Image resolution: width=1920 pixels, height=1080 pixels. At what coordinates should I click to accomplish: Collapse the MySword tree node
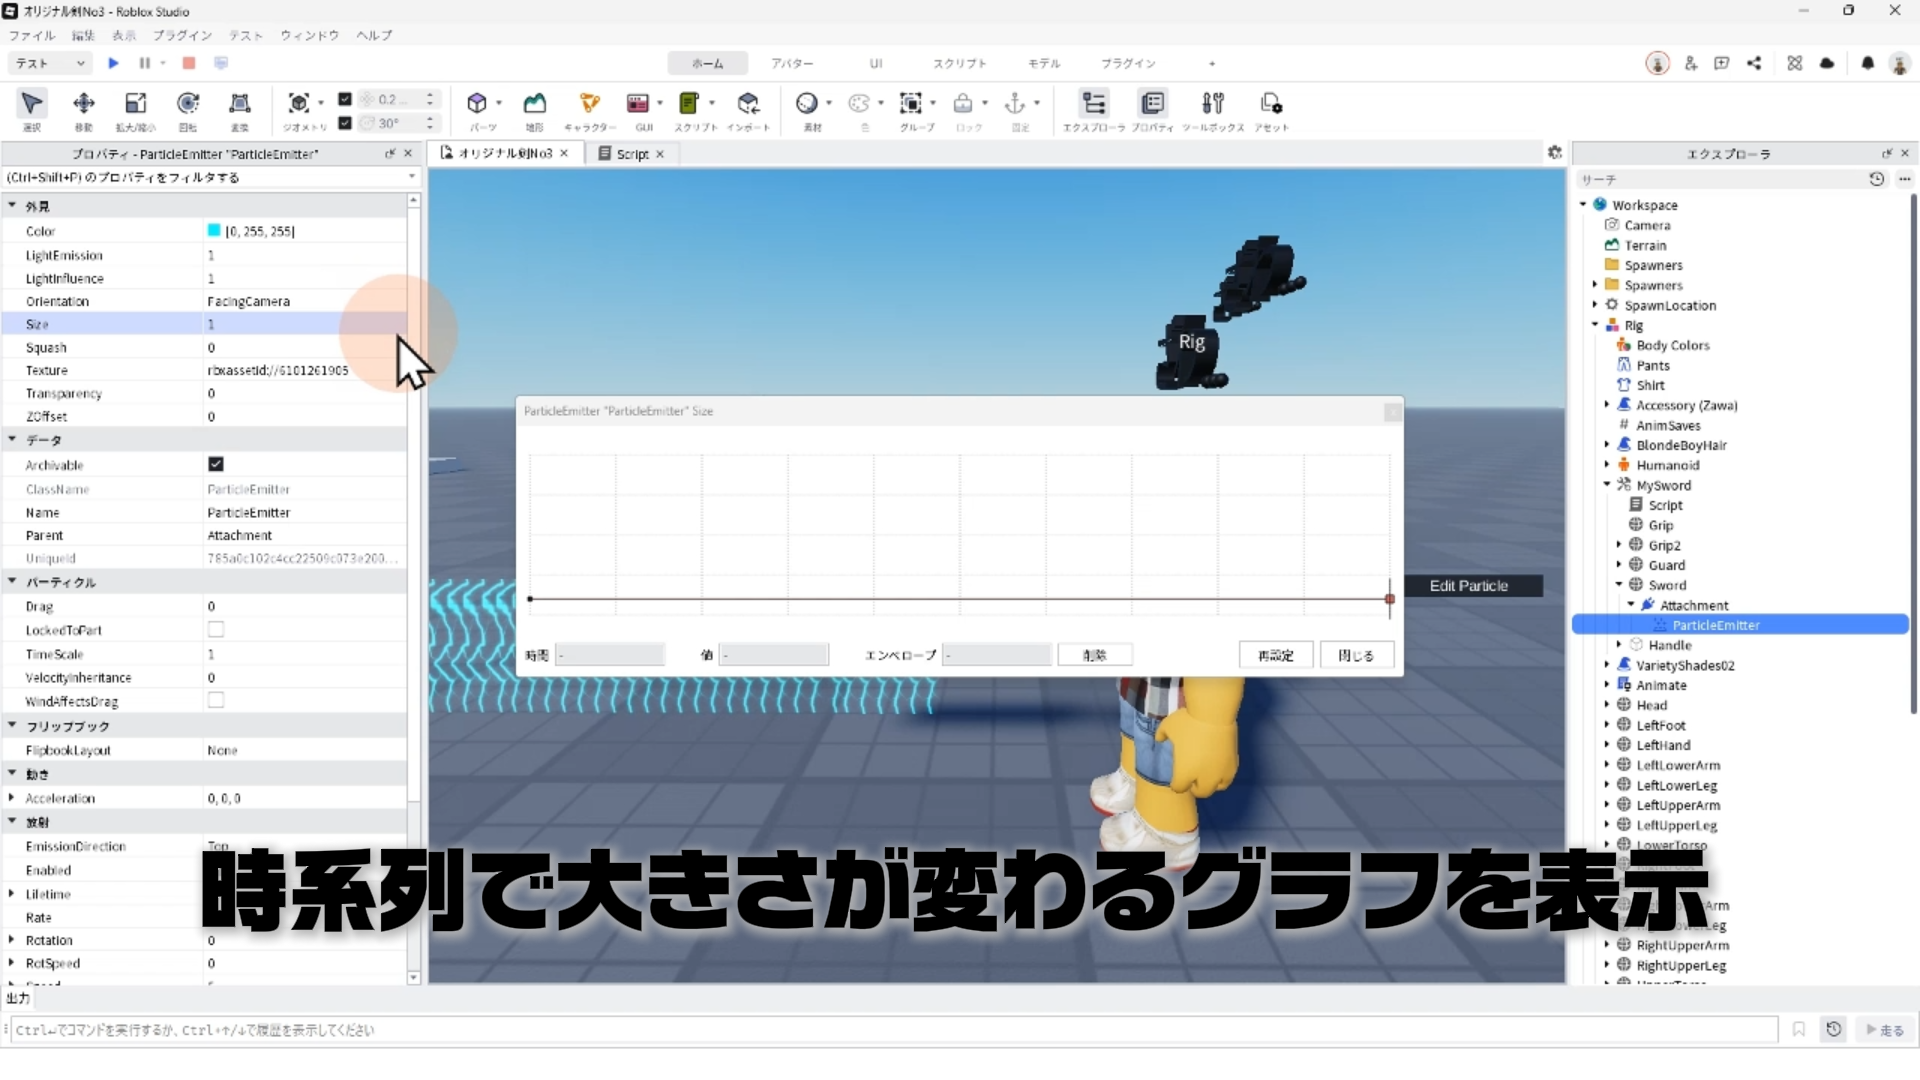pos(1607,485)
